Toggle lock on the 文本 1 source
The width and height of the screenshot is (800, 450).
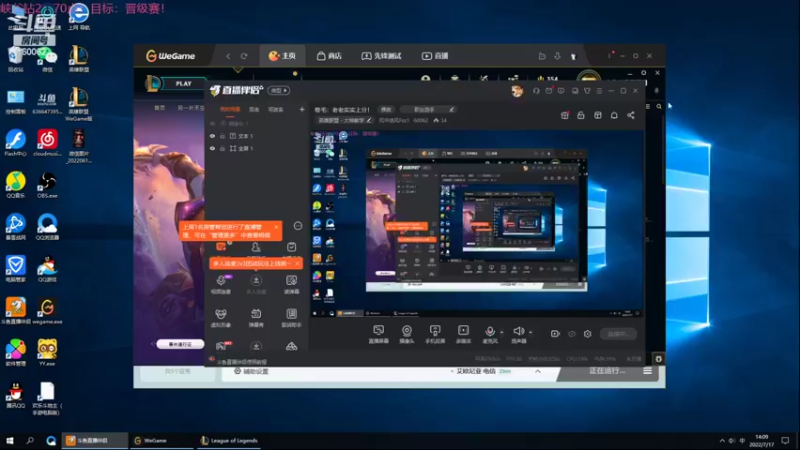222,136
